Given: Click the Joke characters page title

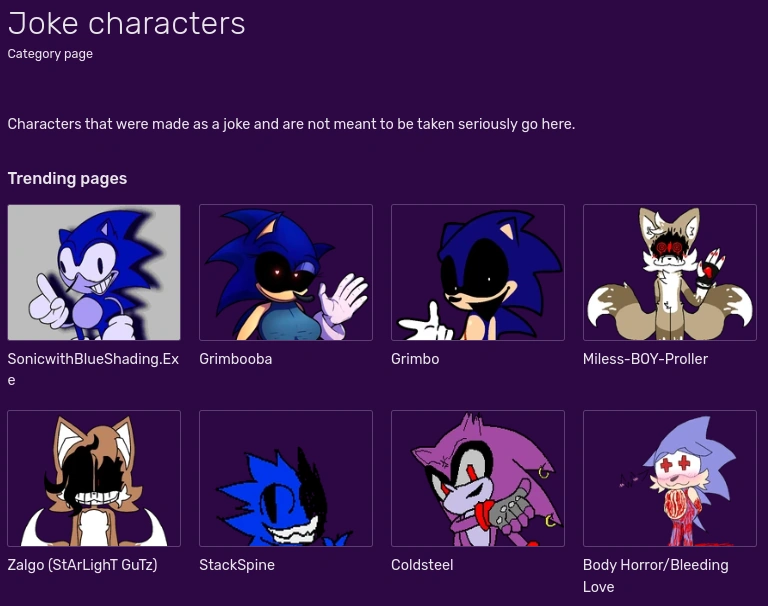Looking at the screenshot, I should coord(126,23).
